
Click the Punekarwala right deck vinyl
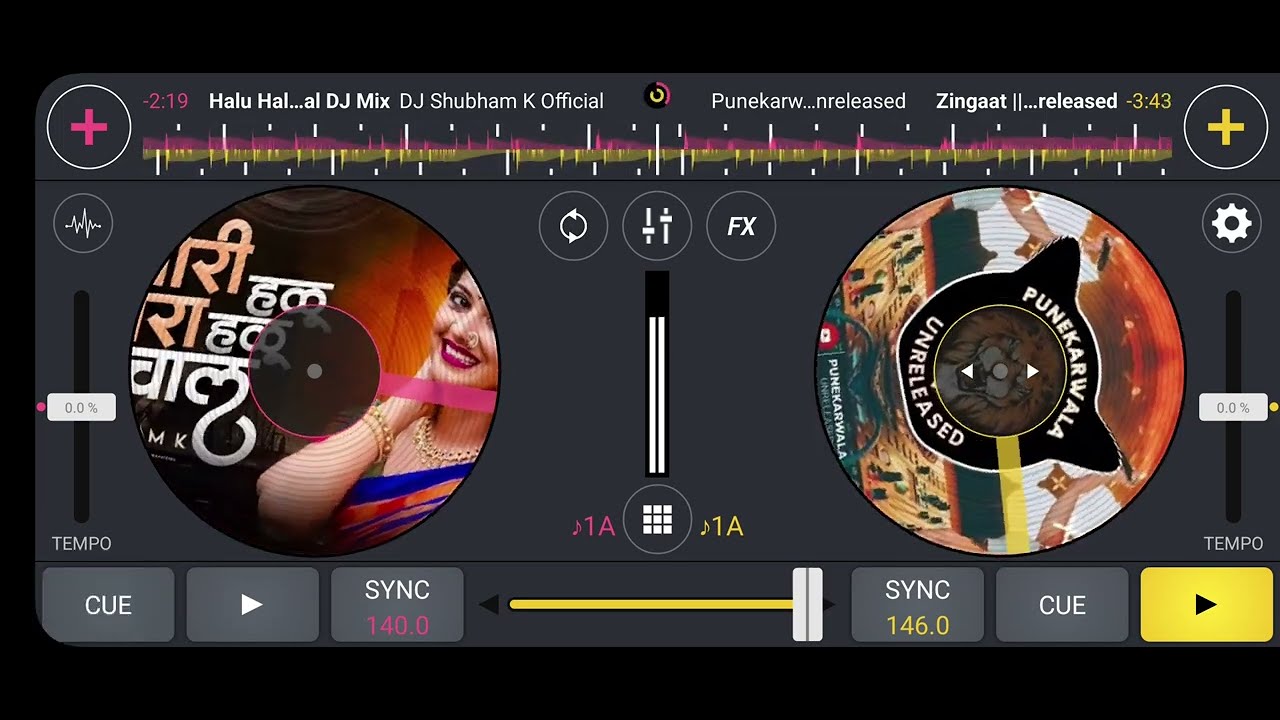click(999, 371)
